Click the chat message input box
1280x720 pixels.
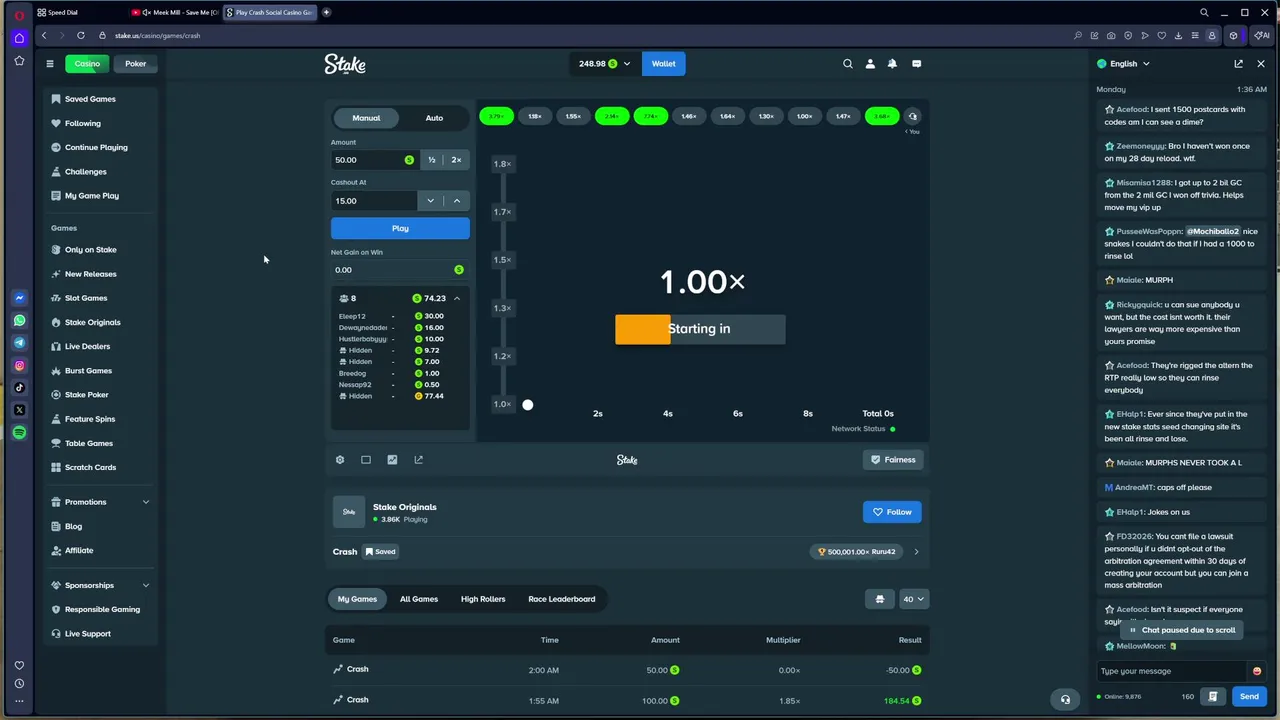[x=1171, y=671]
